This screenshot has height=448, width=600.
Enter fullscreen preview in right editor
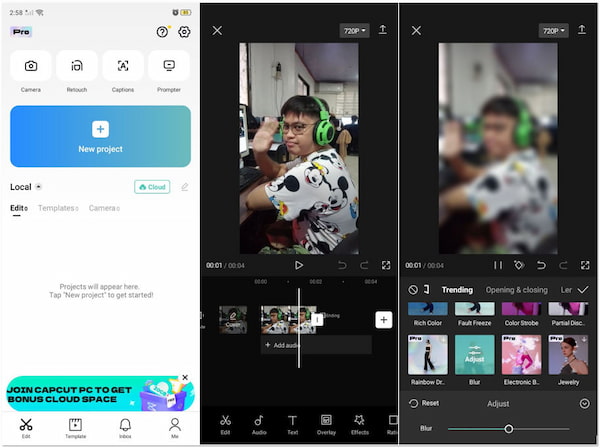[x=585, y=265]
